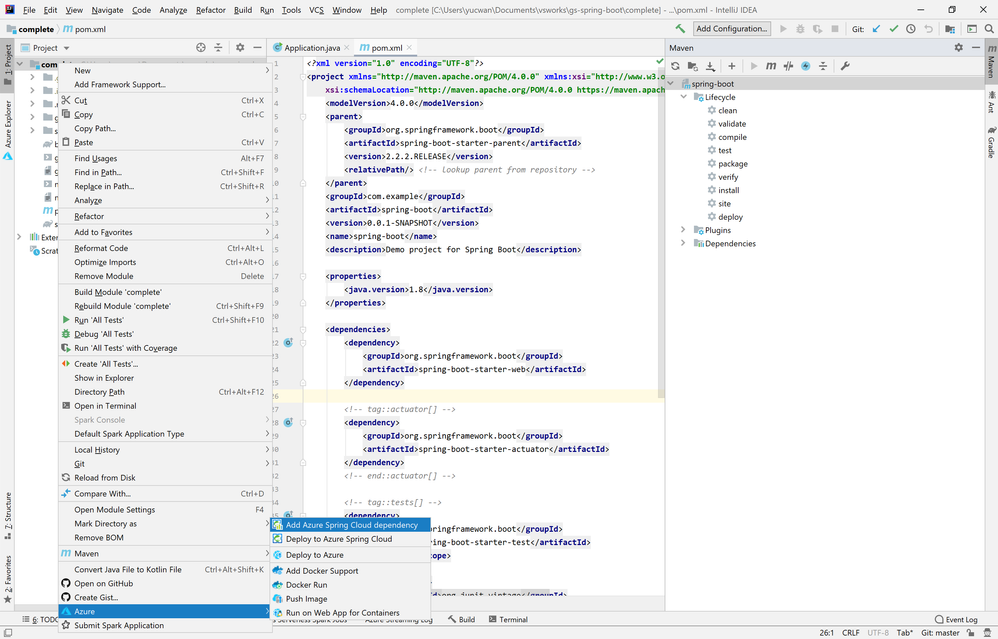Choose Run on Web App for Containers
This screenshot has width=998, height=639.
(x=351, y=613)
